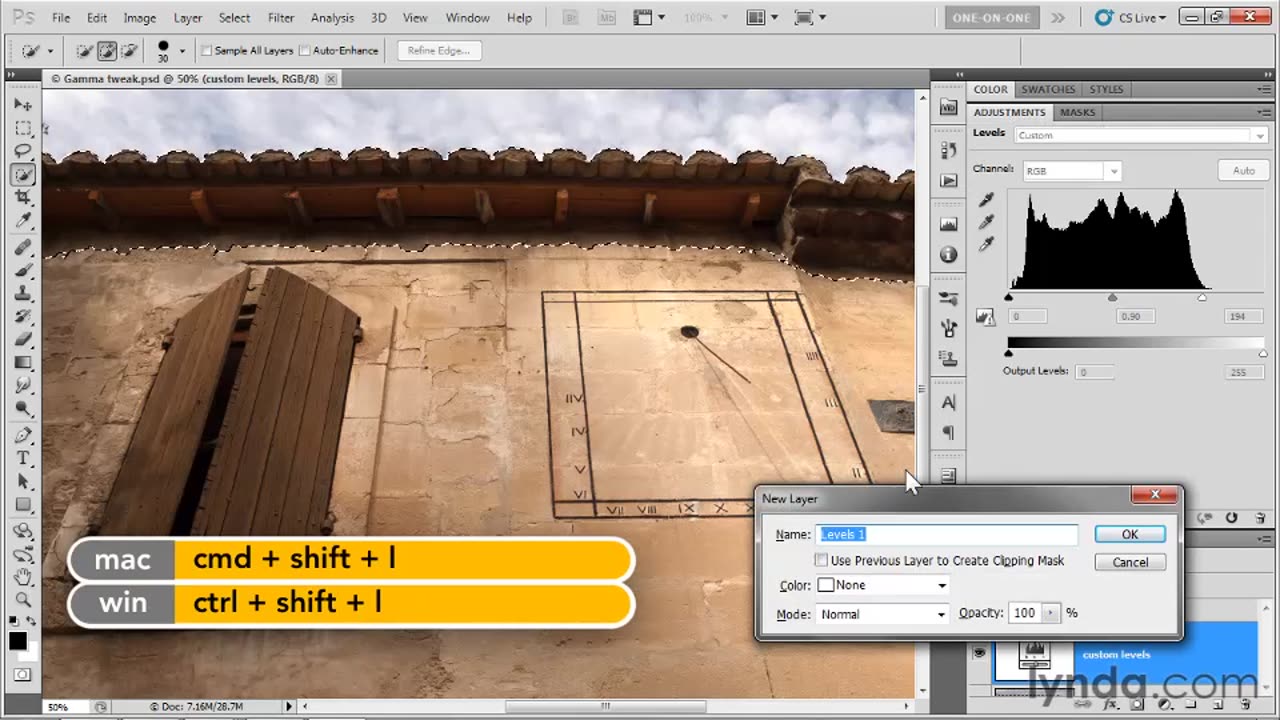Expand the Mode dropdown set to Normal

(x=882, y=614)
